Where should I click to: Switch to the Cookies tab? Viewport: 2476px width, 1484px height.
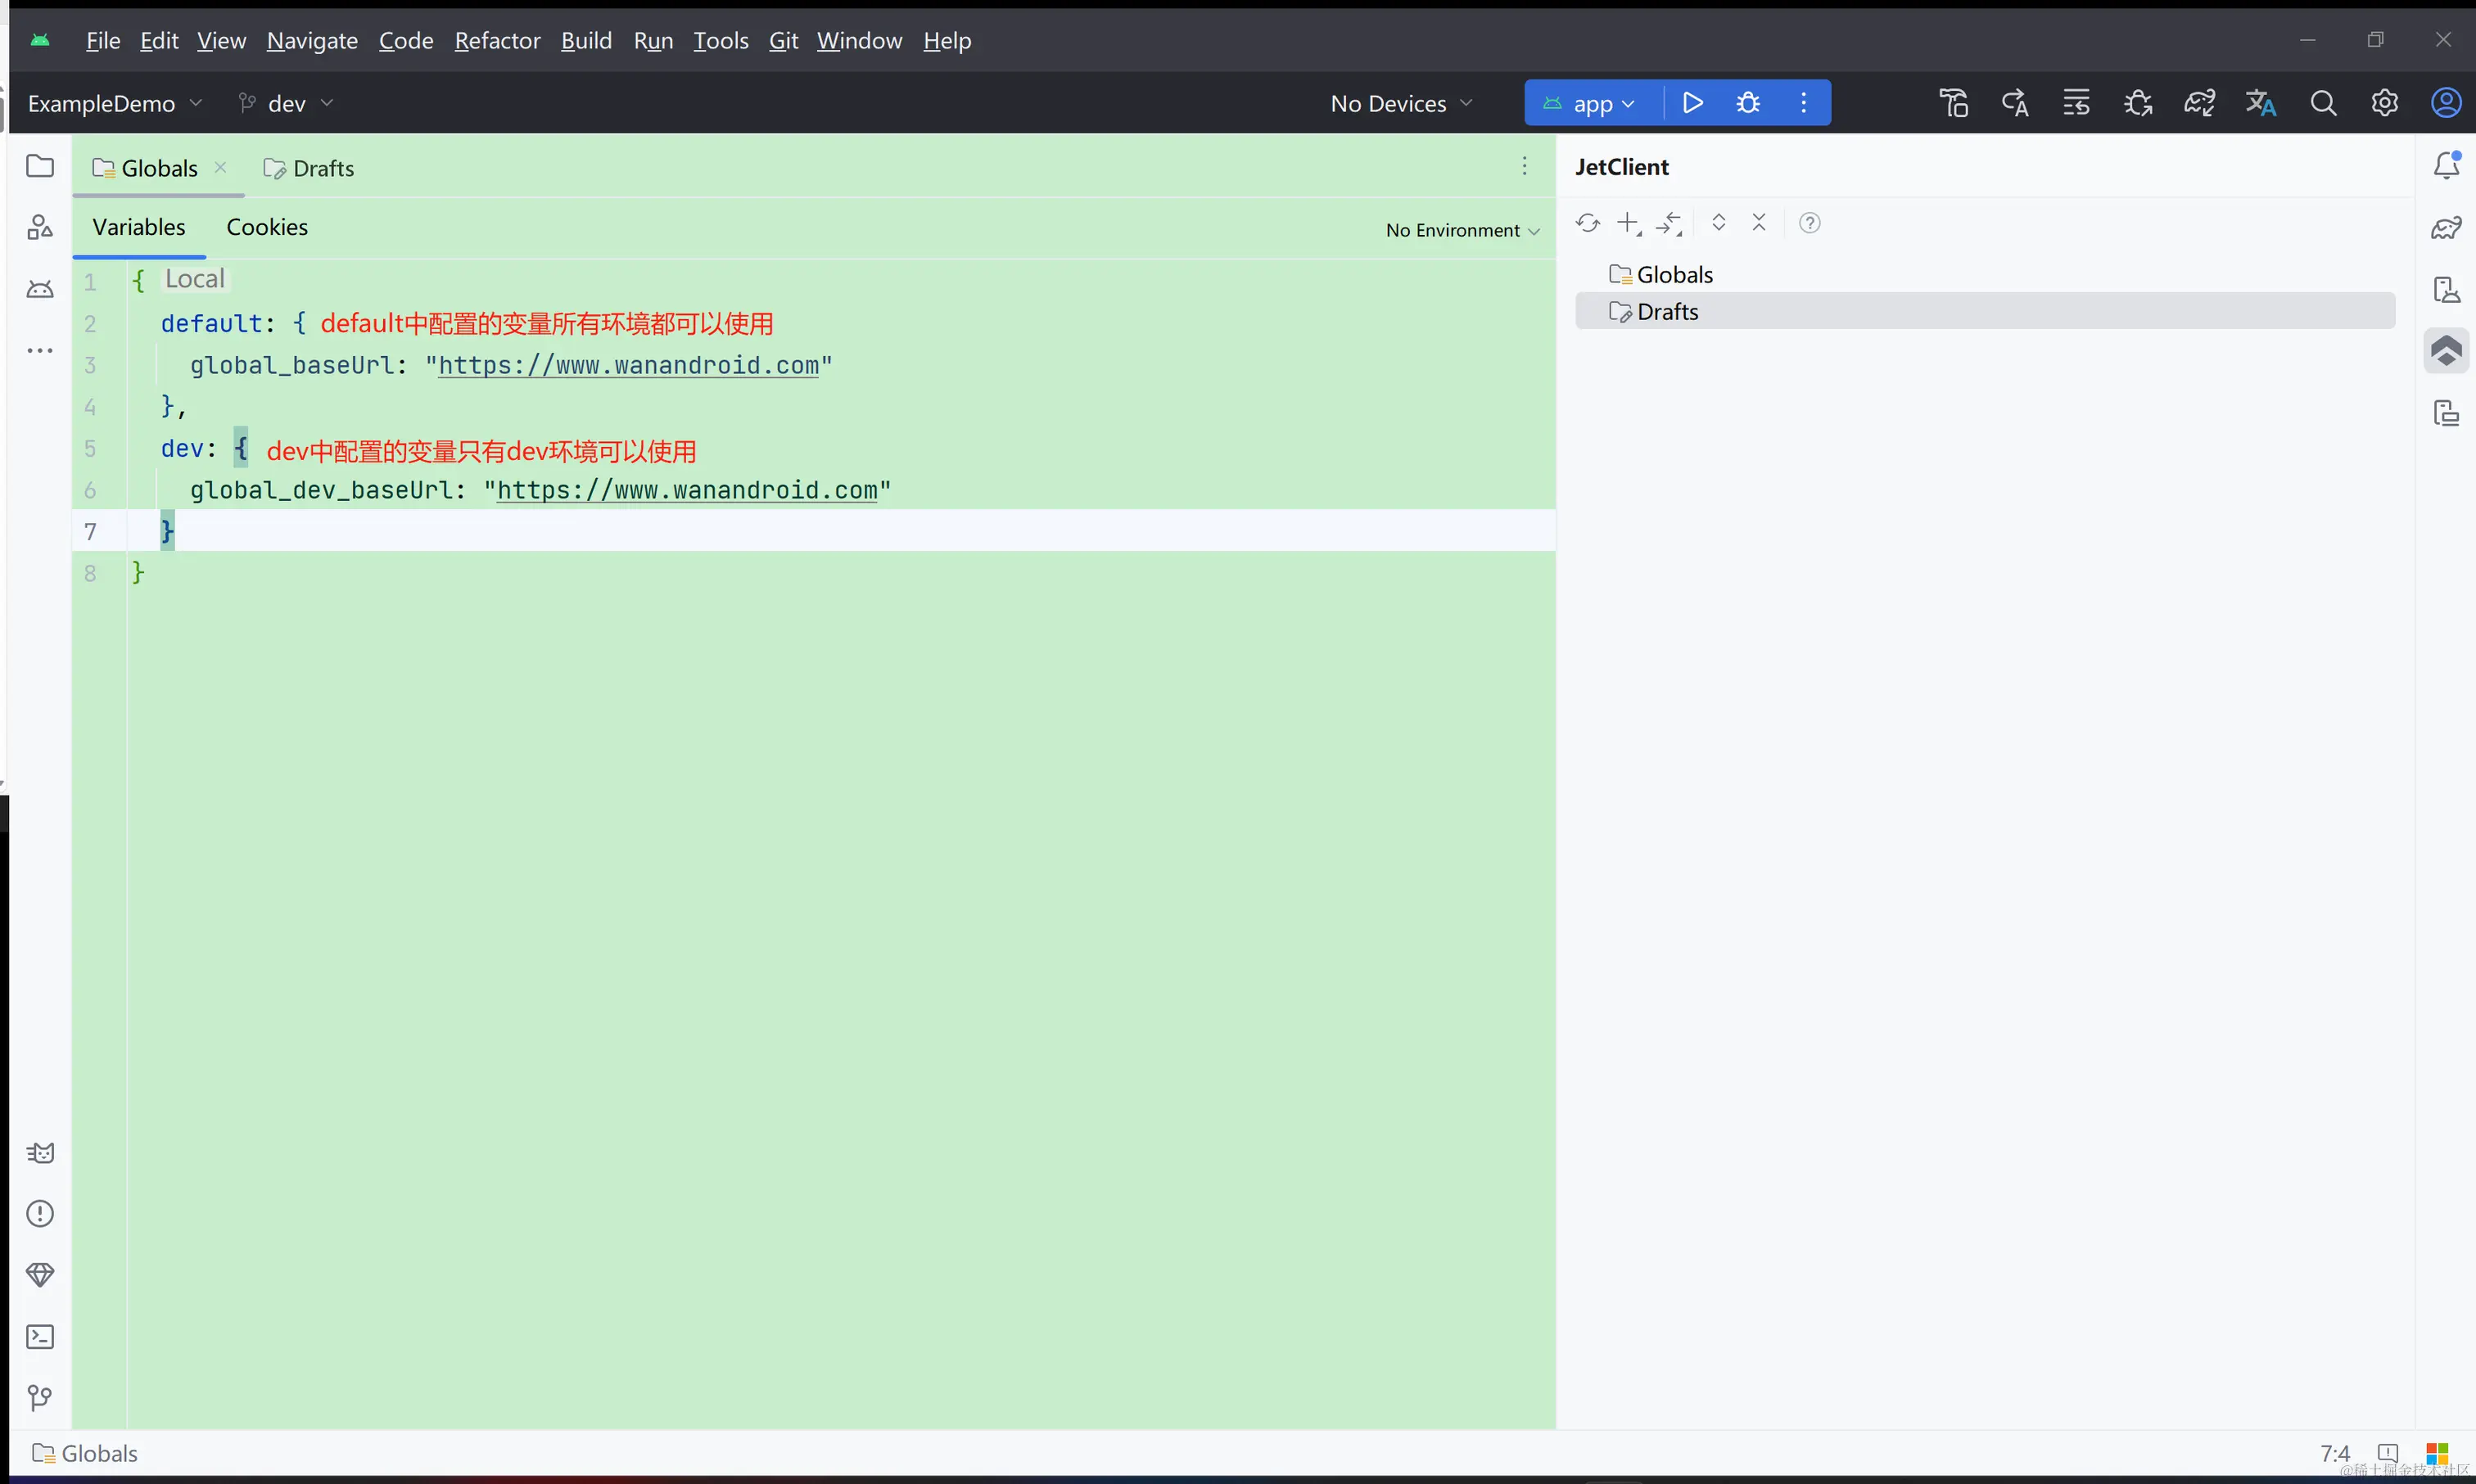pyautogui.click(x=267, y=228)
